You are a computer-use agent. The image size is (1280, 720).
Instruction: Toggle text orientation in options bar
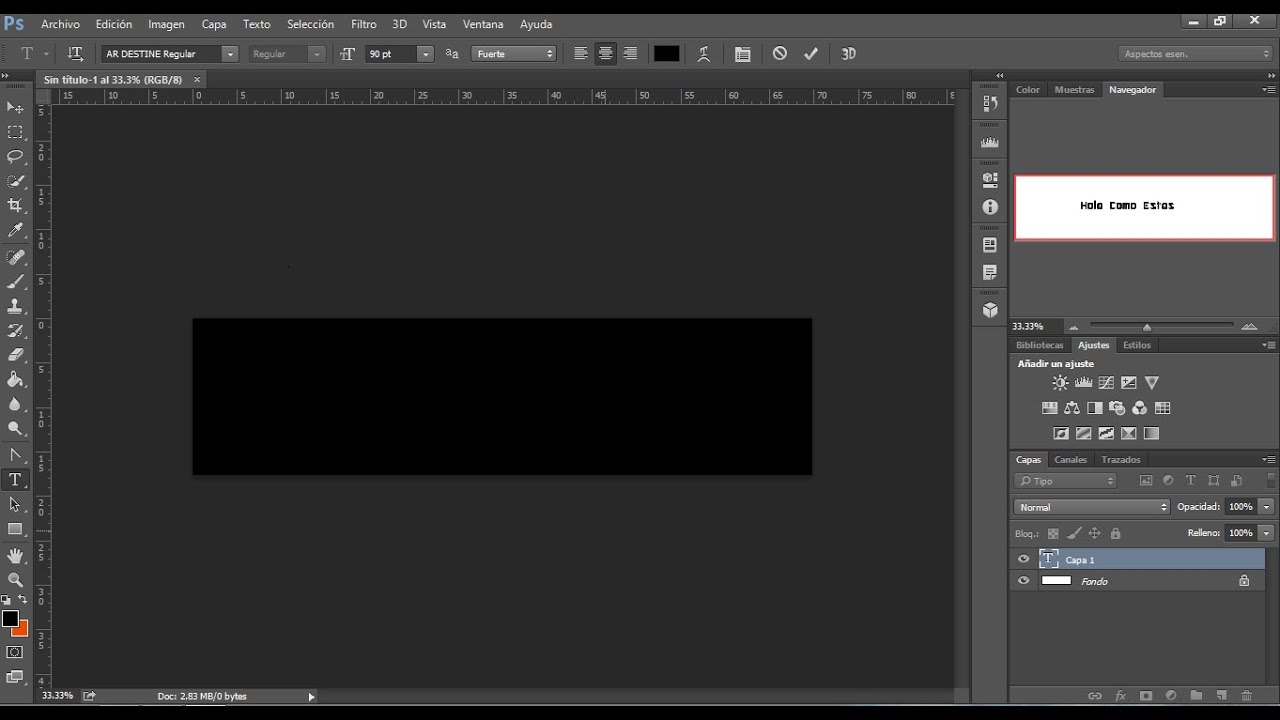[75, 54]
